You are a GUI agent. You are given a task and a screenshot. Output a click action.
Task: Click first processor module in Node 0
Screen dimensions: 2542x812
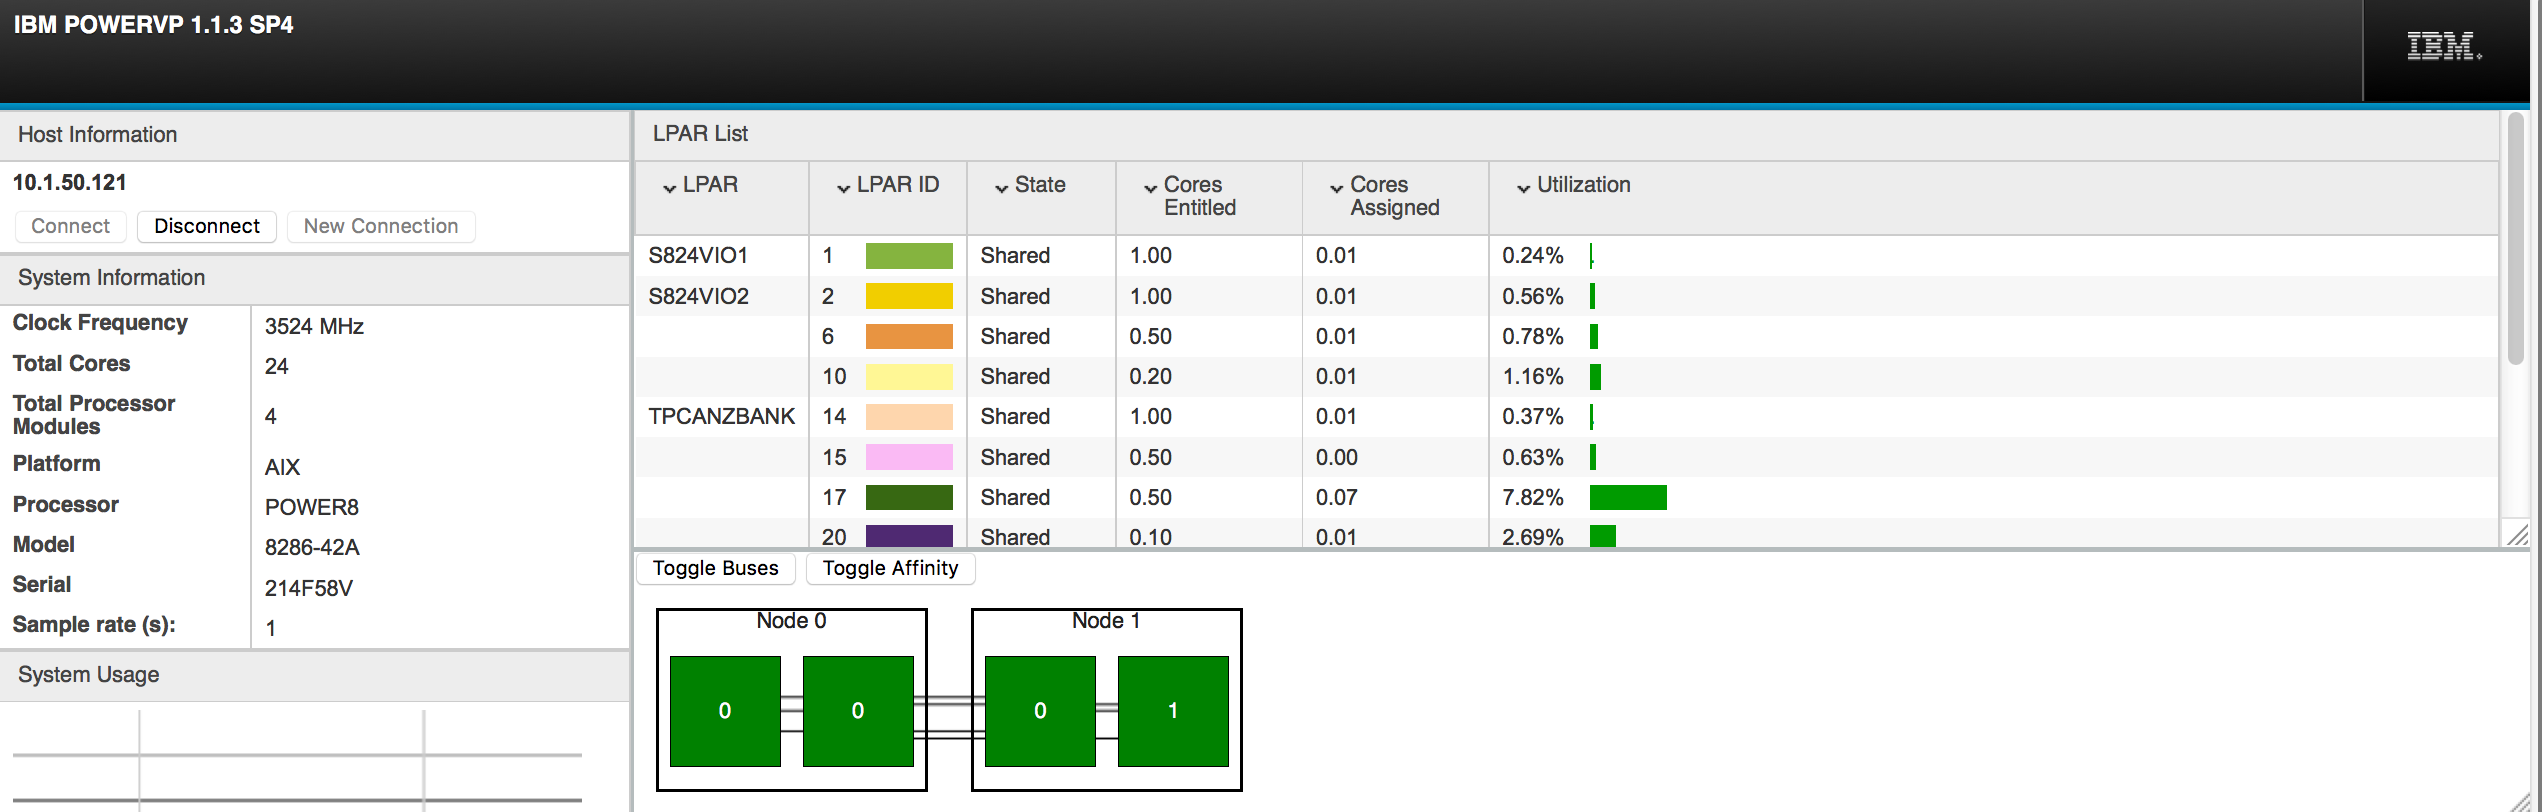tap(725, 711)
